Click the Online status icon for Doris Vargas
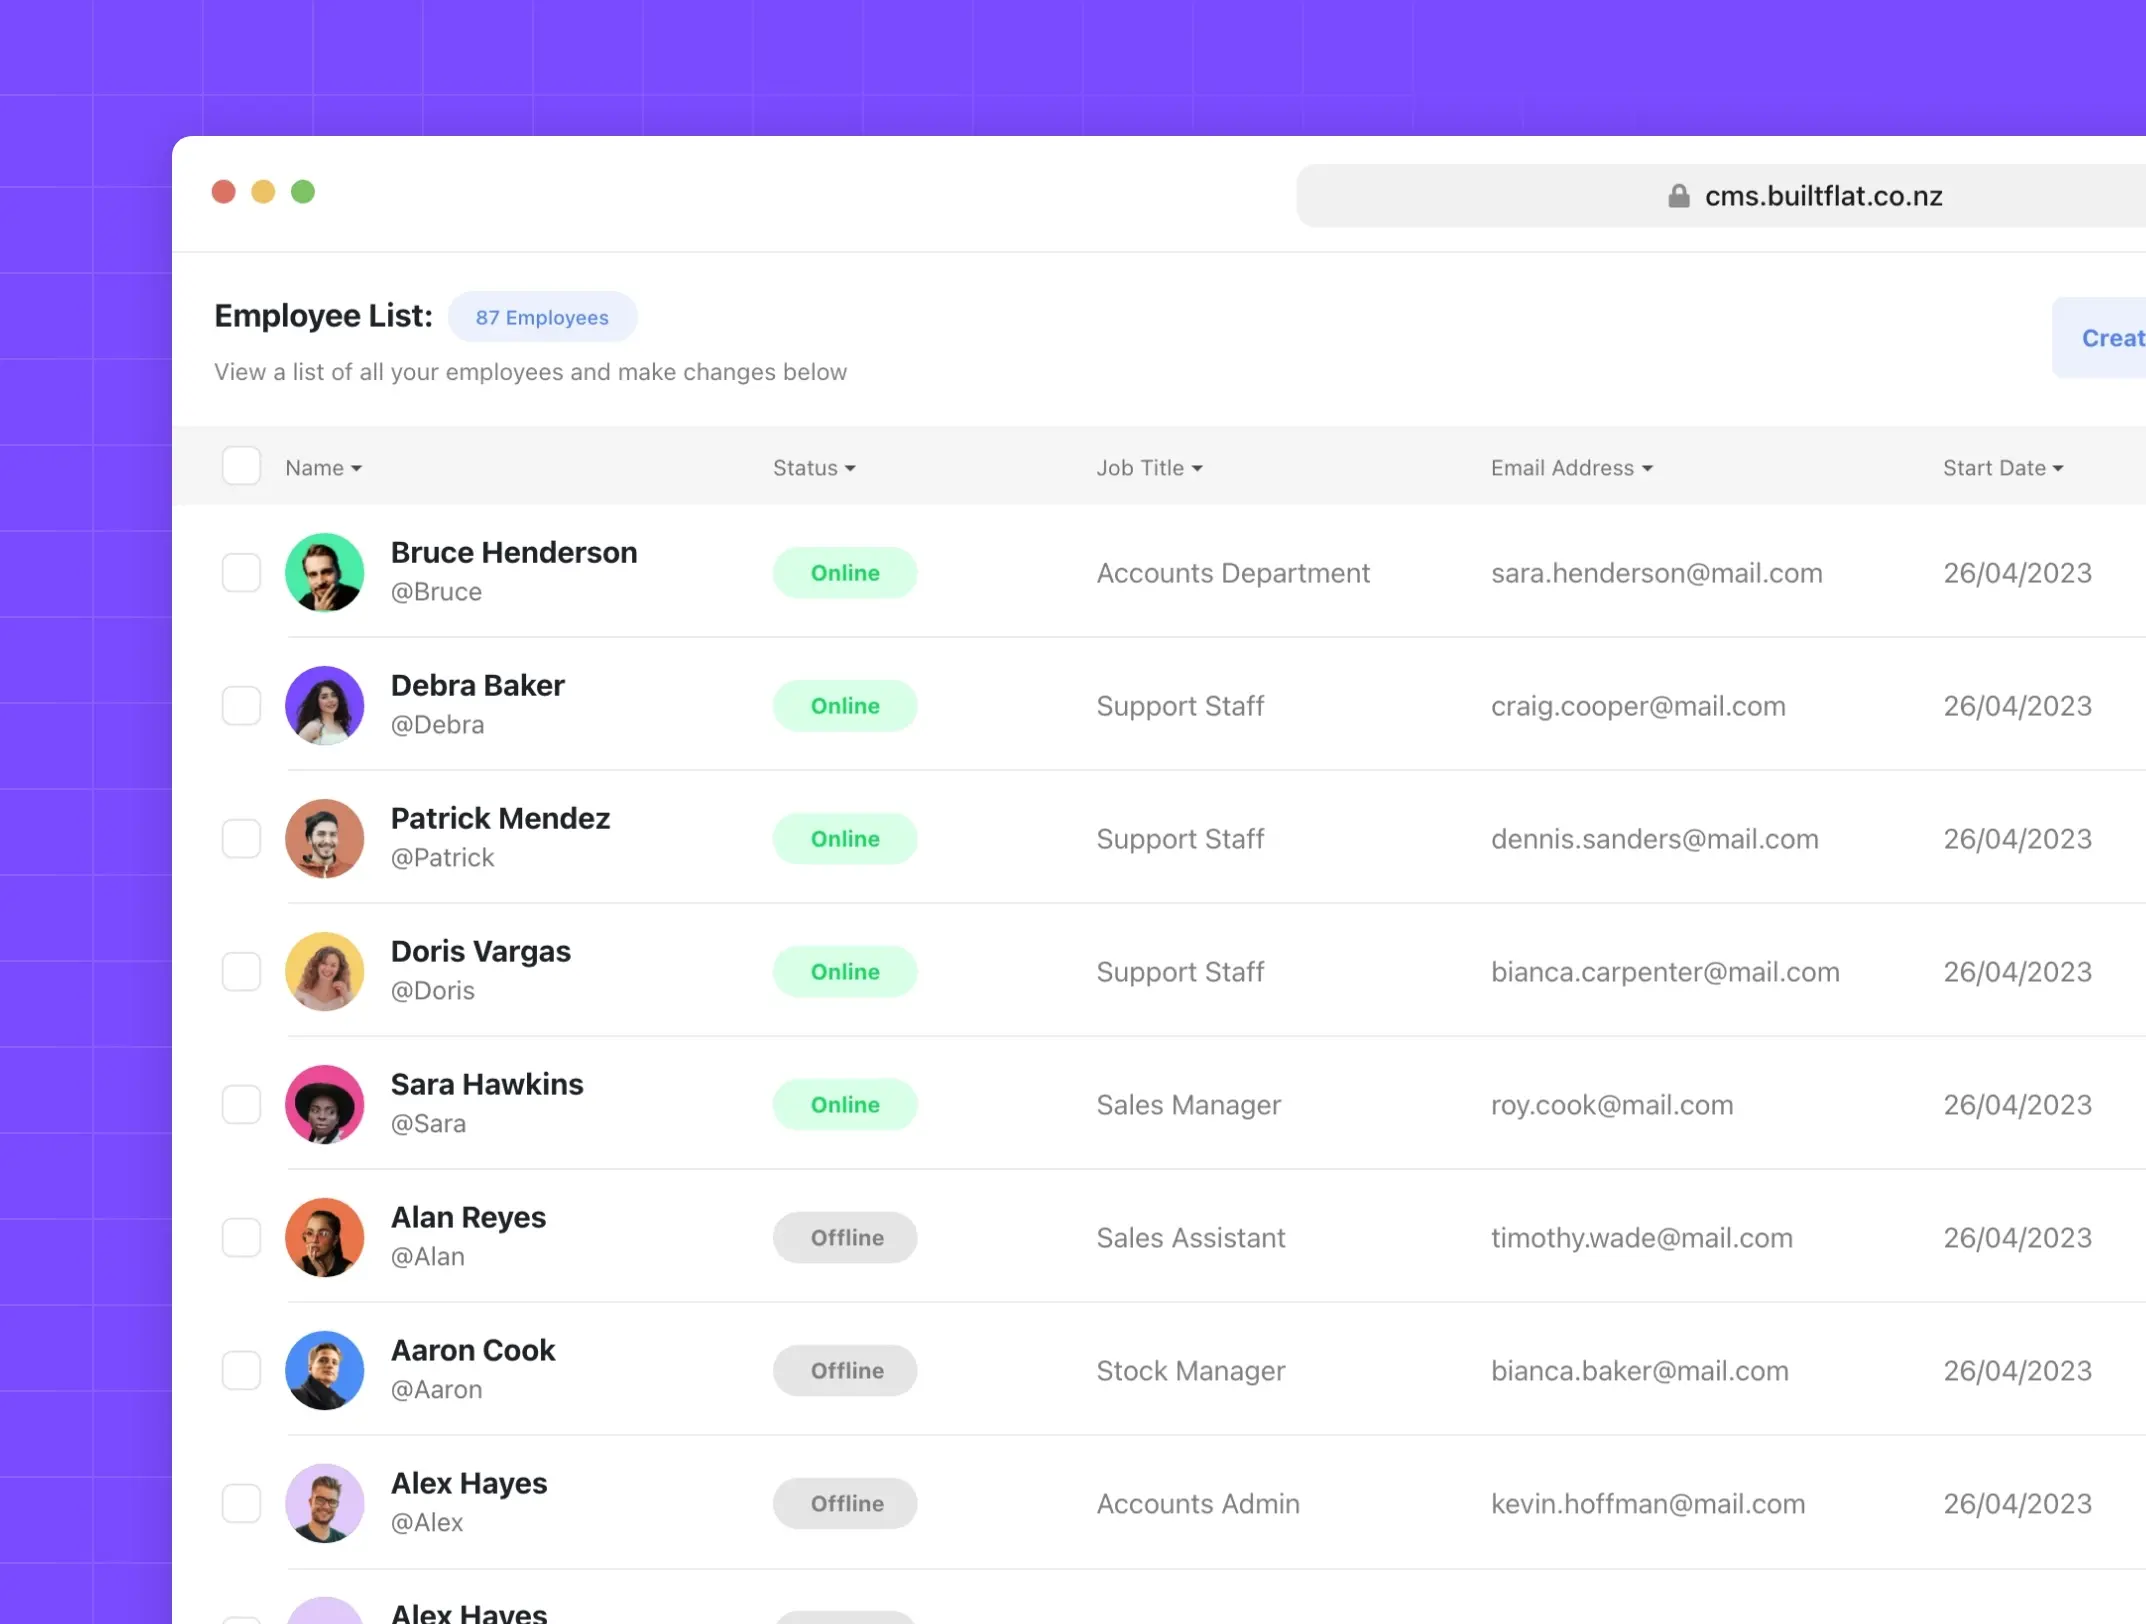The height and width of the screenshot is (1624, 2146). coord(844,971)
